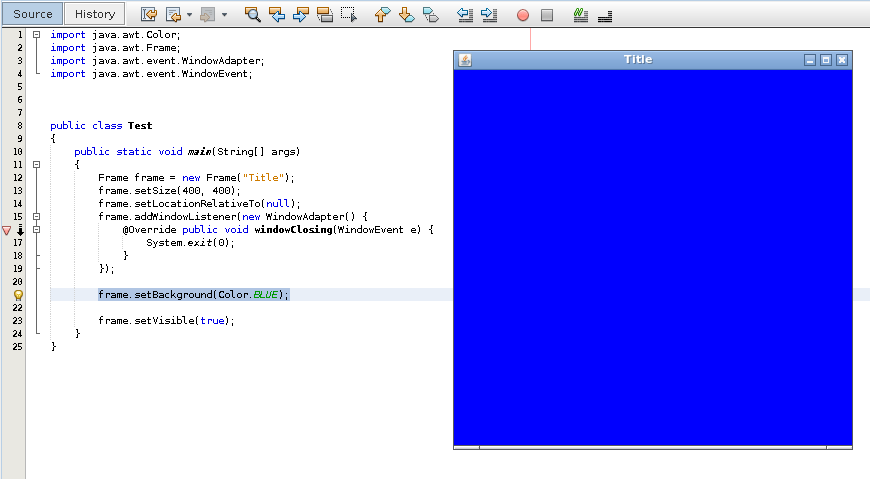The width and height of the screenshot is (870, 479).
Task: Click the override arrow glyph beside windowClosing
Action: [20, 230]
